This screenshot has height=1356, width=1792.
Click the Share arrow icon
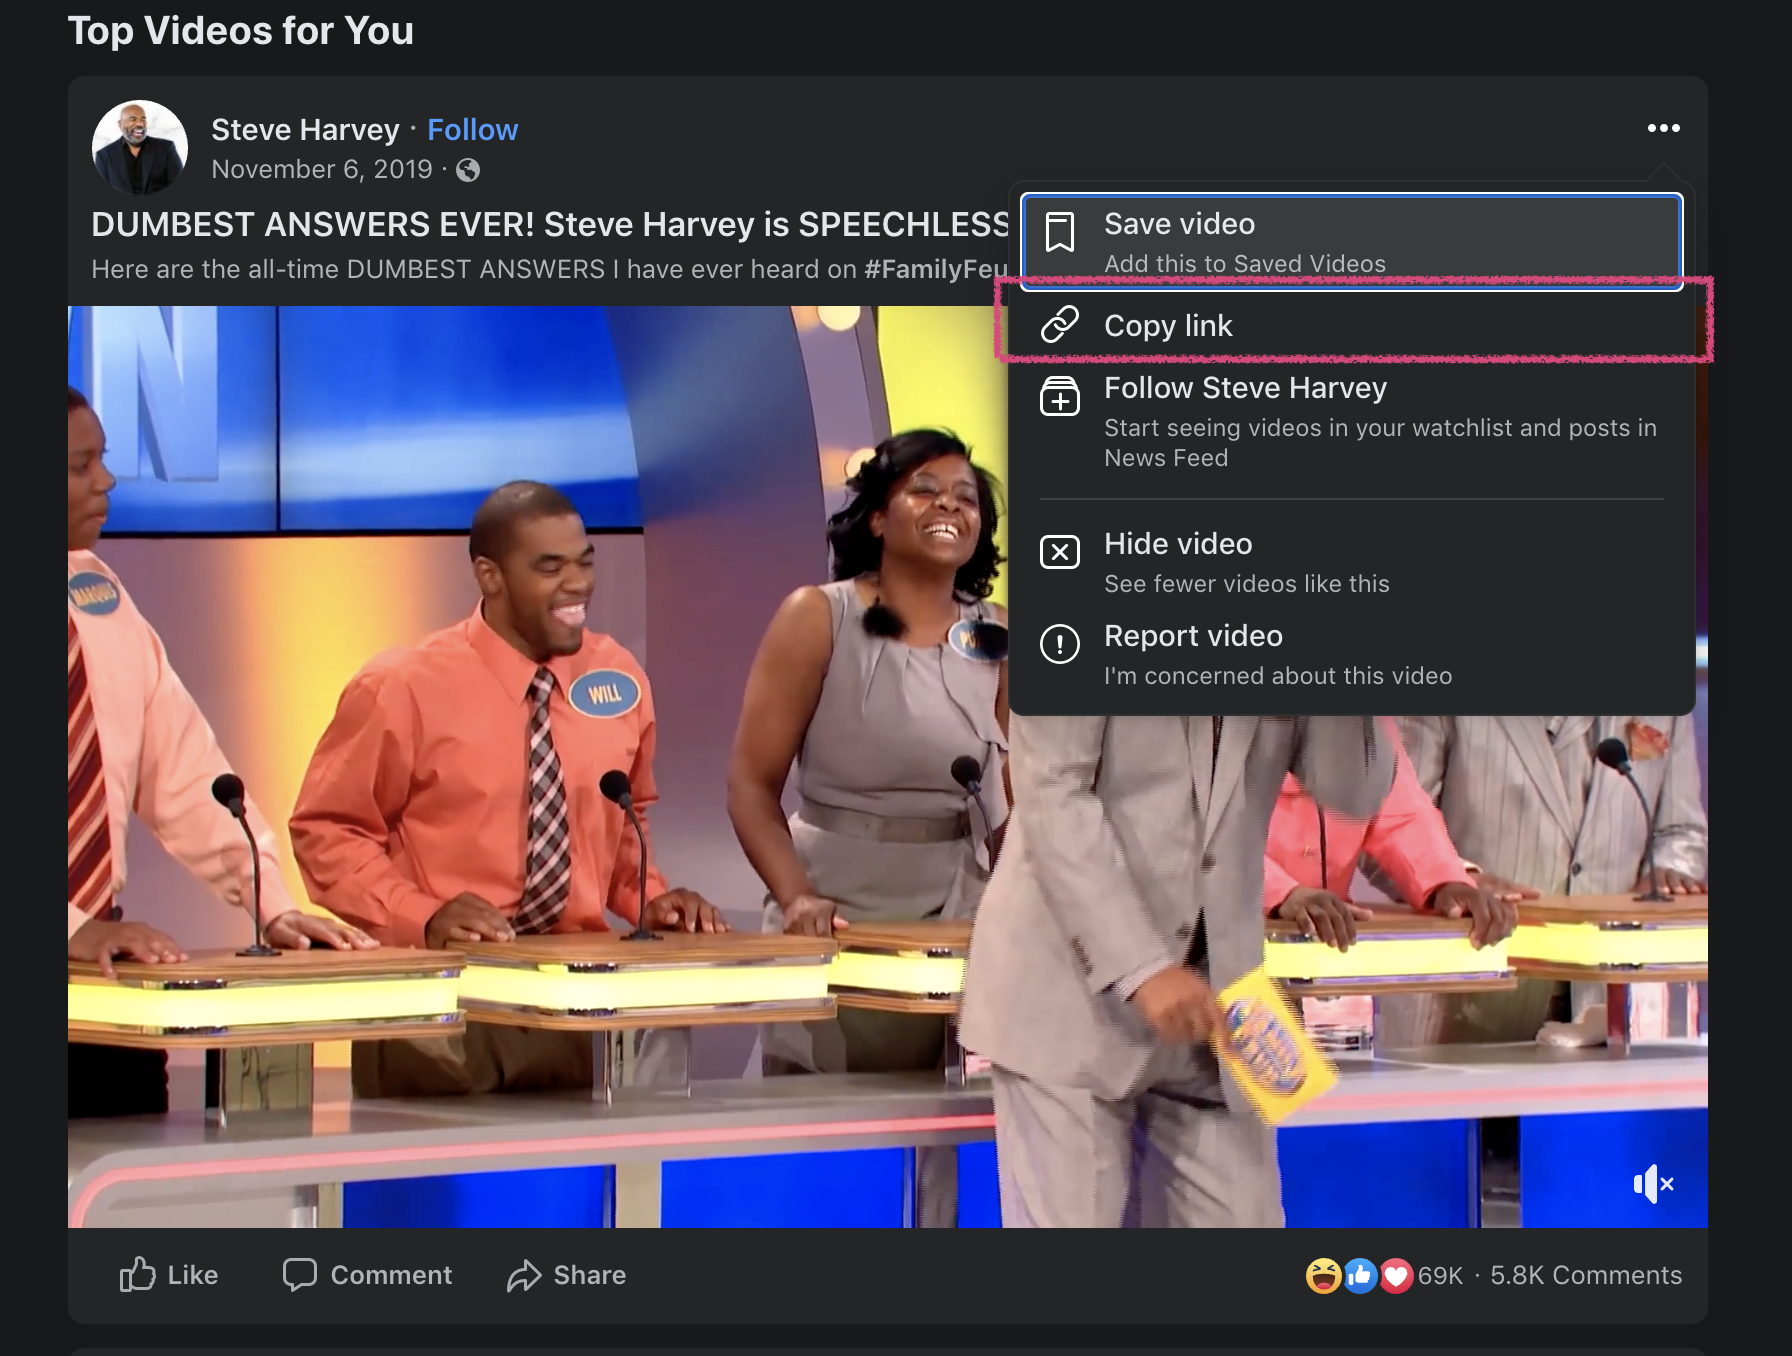coord(524,1275)
